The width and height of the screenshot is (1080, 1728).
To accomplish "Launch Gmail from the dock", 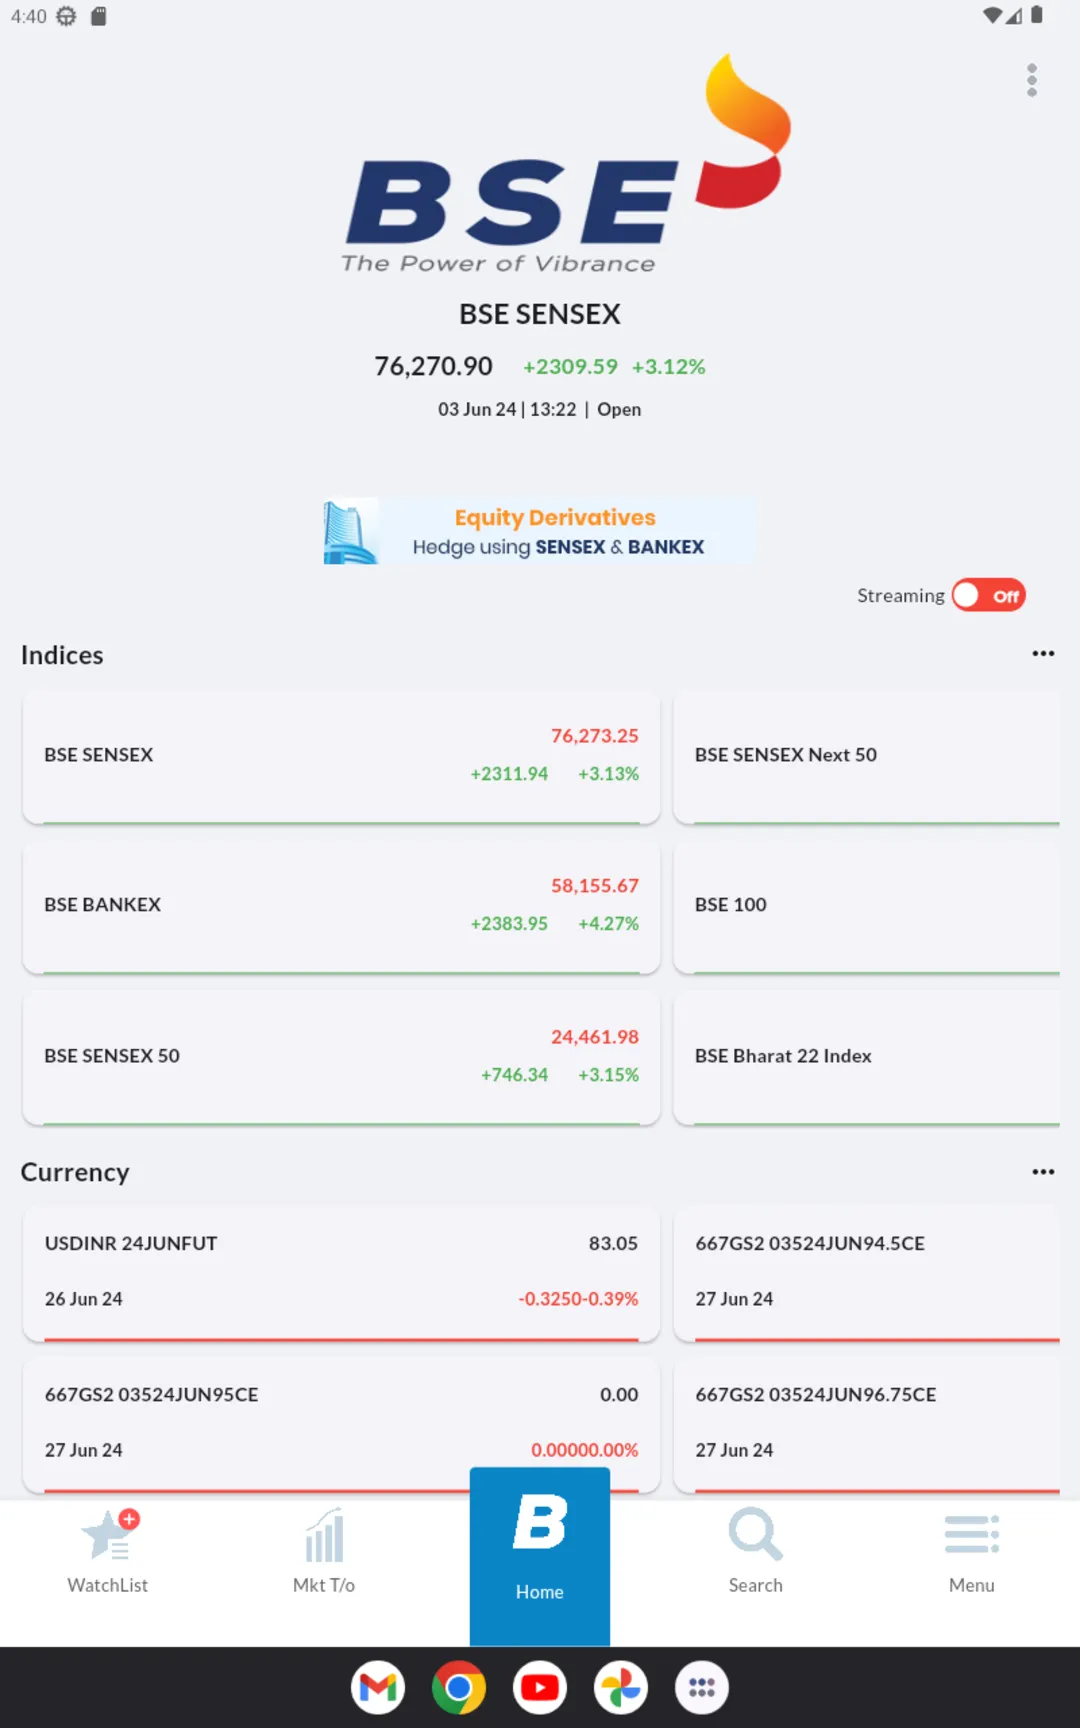I will [378, 1687].
